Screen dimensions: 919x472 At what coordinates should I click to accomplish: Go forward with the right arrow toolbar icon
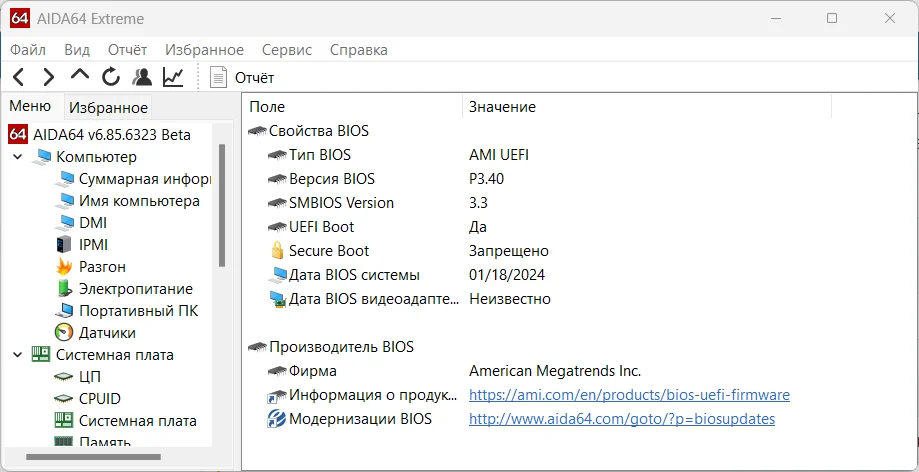pyautogui.click(x=49, y=77)
